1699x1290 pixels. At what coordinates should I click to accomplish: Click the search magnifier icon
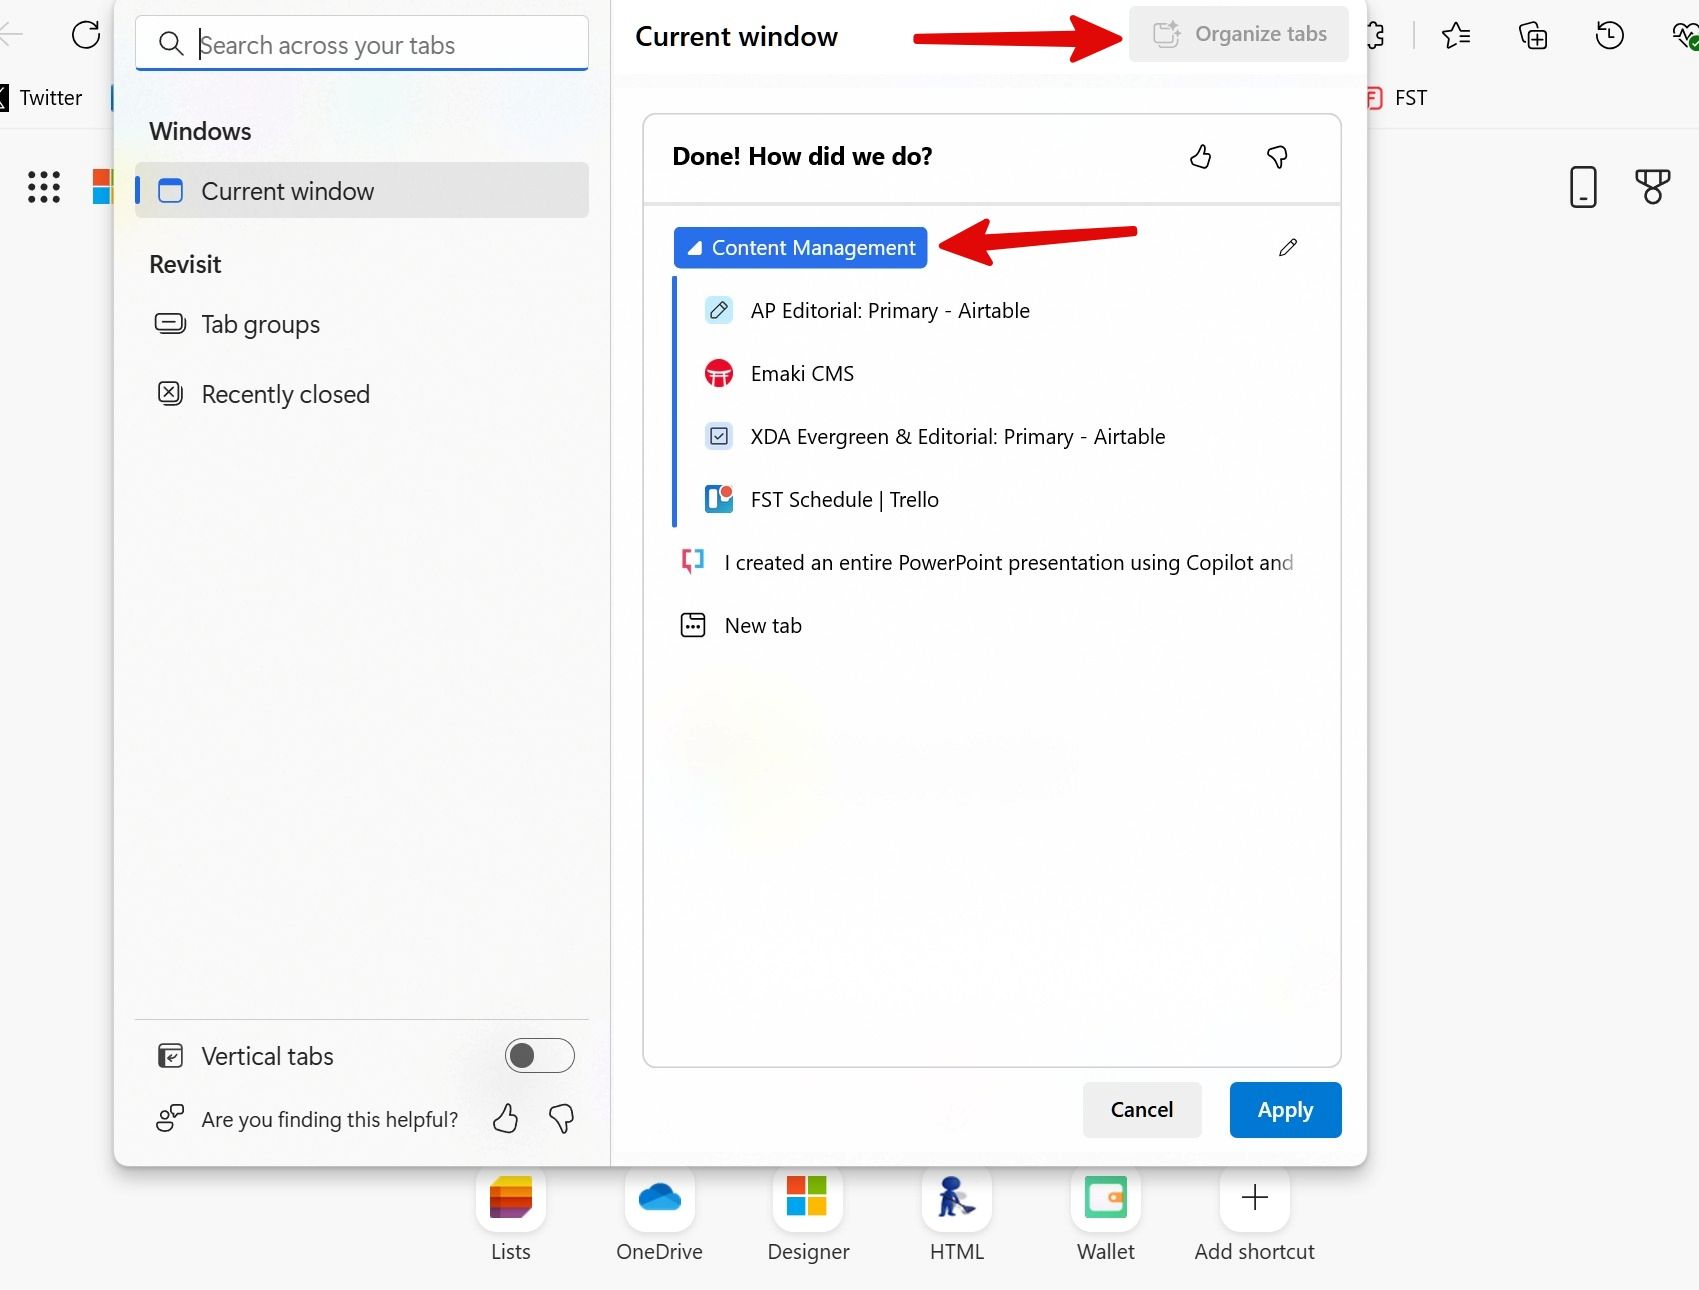(x=171, y=44)
